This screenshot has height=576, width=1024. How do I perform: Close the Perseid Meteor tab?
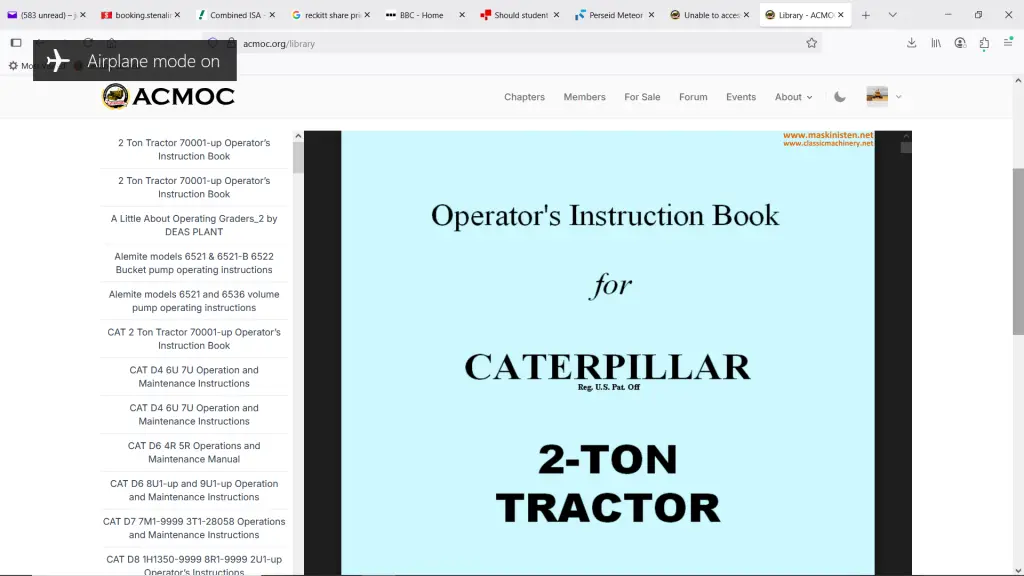(x=651, y=15)
